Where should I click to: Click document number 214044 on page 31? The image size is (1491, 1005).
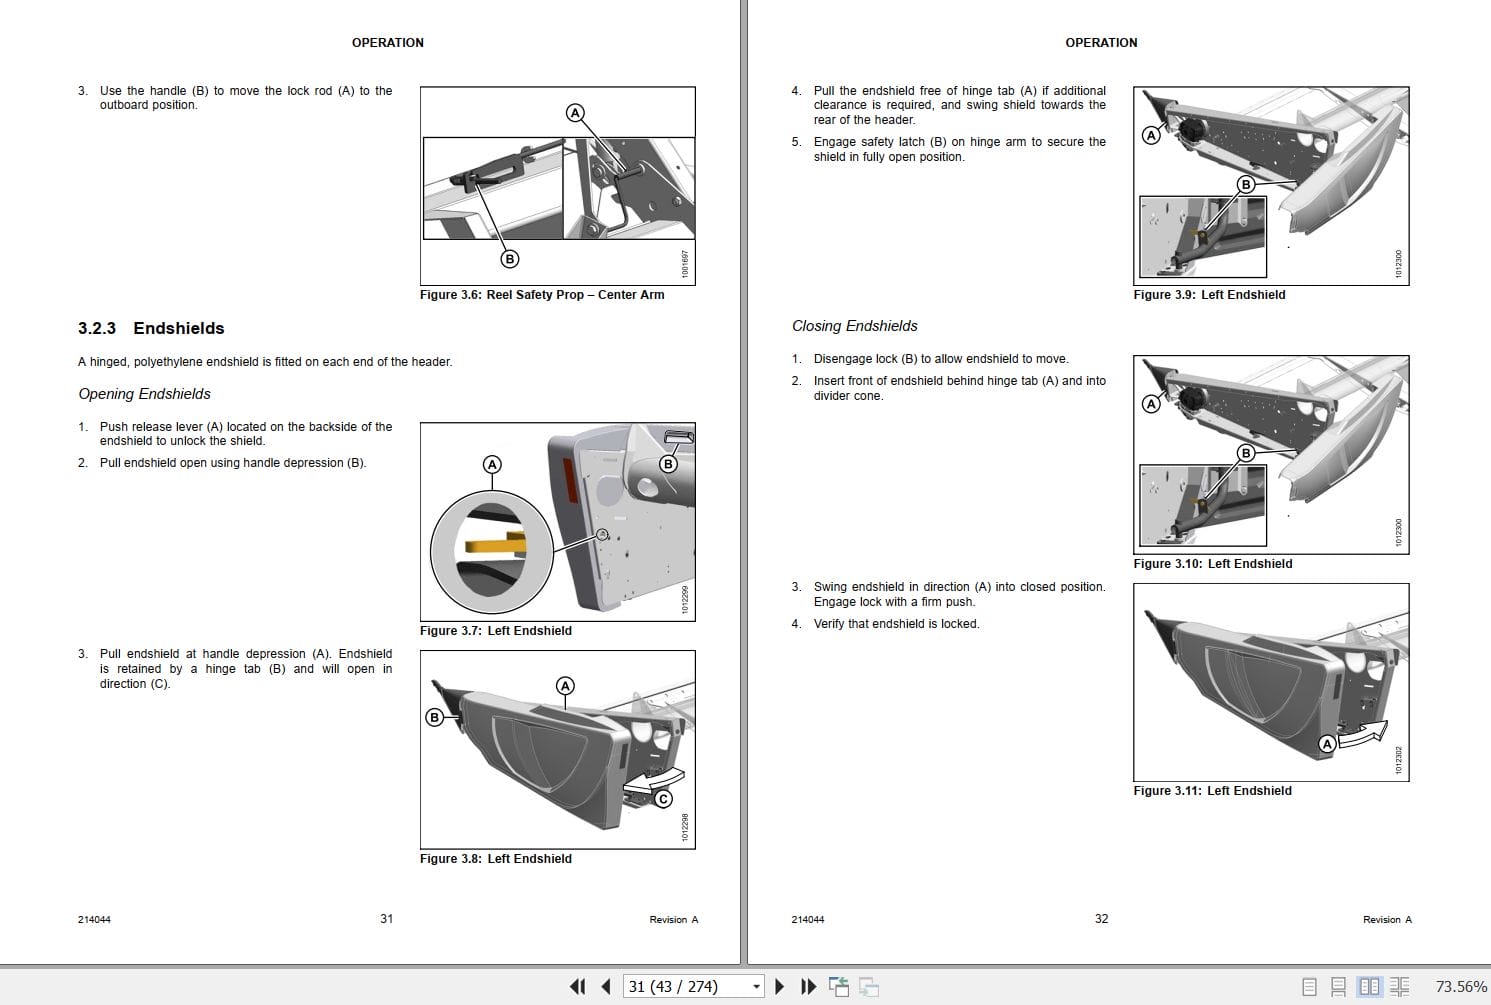click(94, 920)
